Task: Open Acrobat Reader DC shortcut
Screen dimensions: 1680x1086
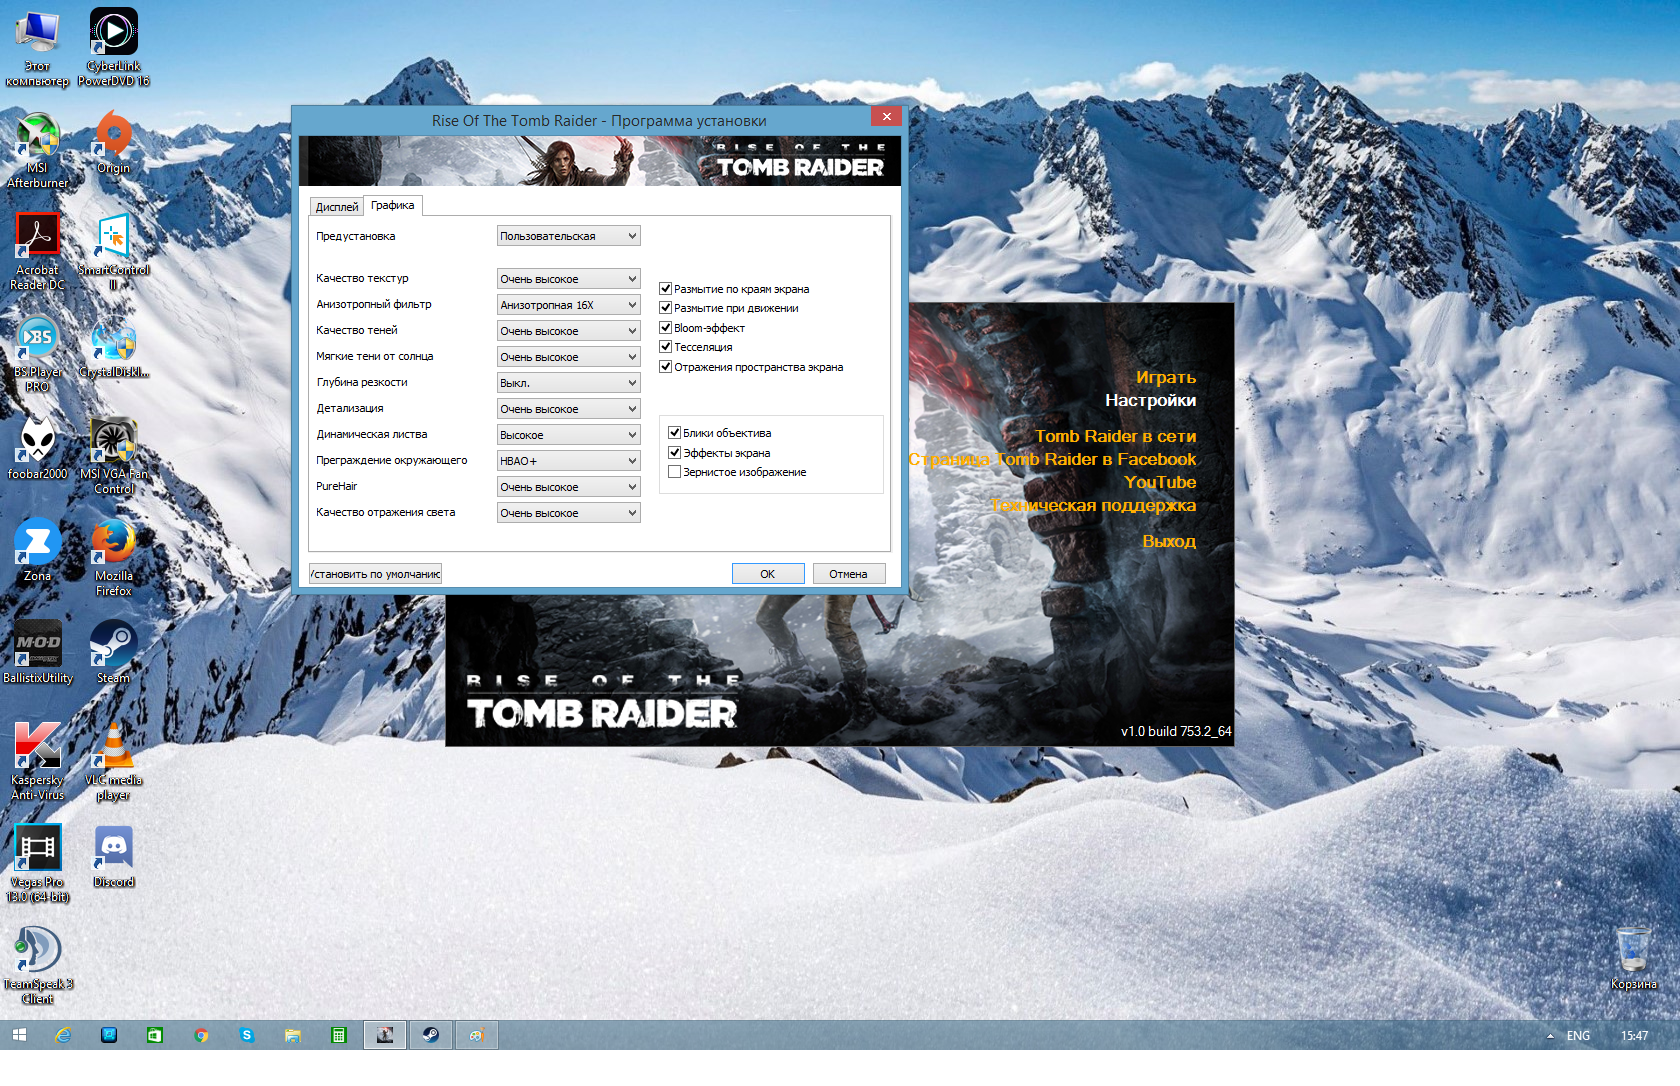Action: point(38,251)
